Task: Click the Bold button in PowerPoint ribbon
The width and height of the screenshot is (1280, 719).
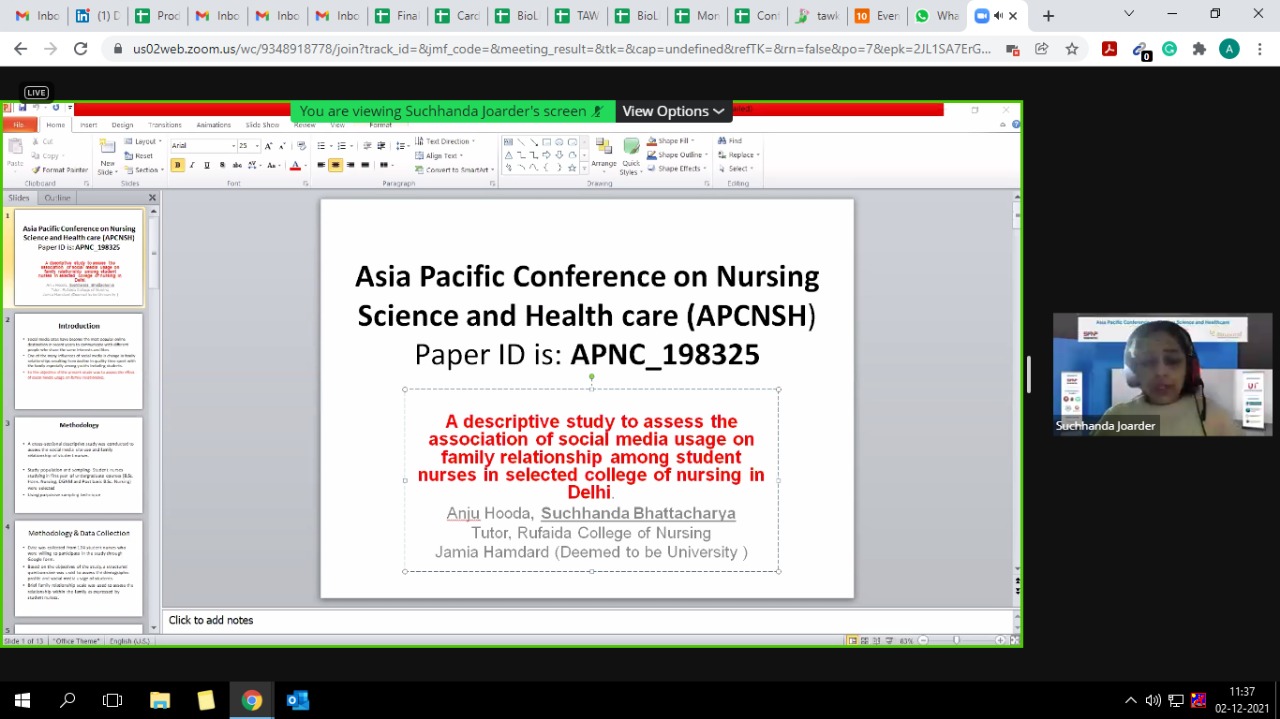Action: tap(177, 165)
